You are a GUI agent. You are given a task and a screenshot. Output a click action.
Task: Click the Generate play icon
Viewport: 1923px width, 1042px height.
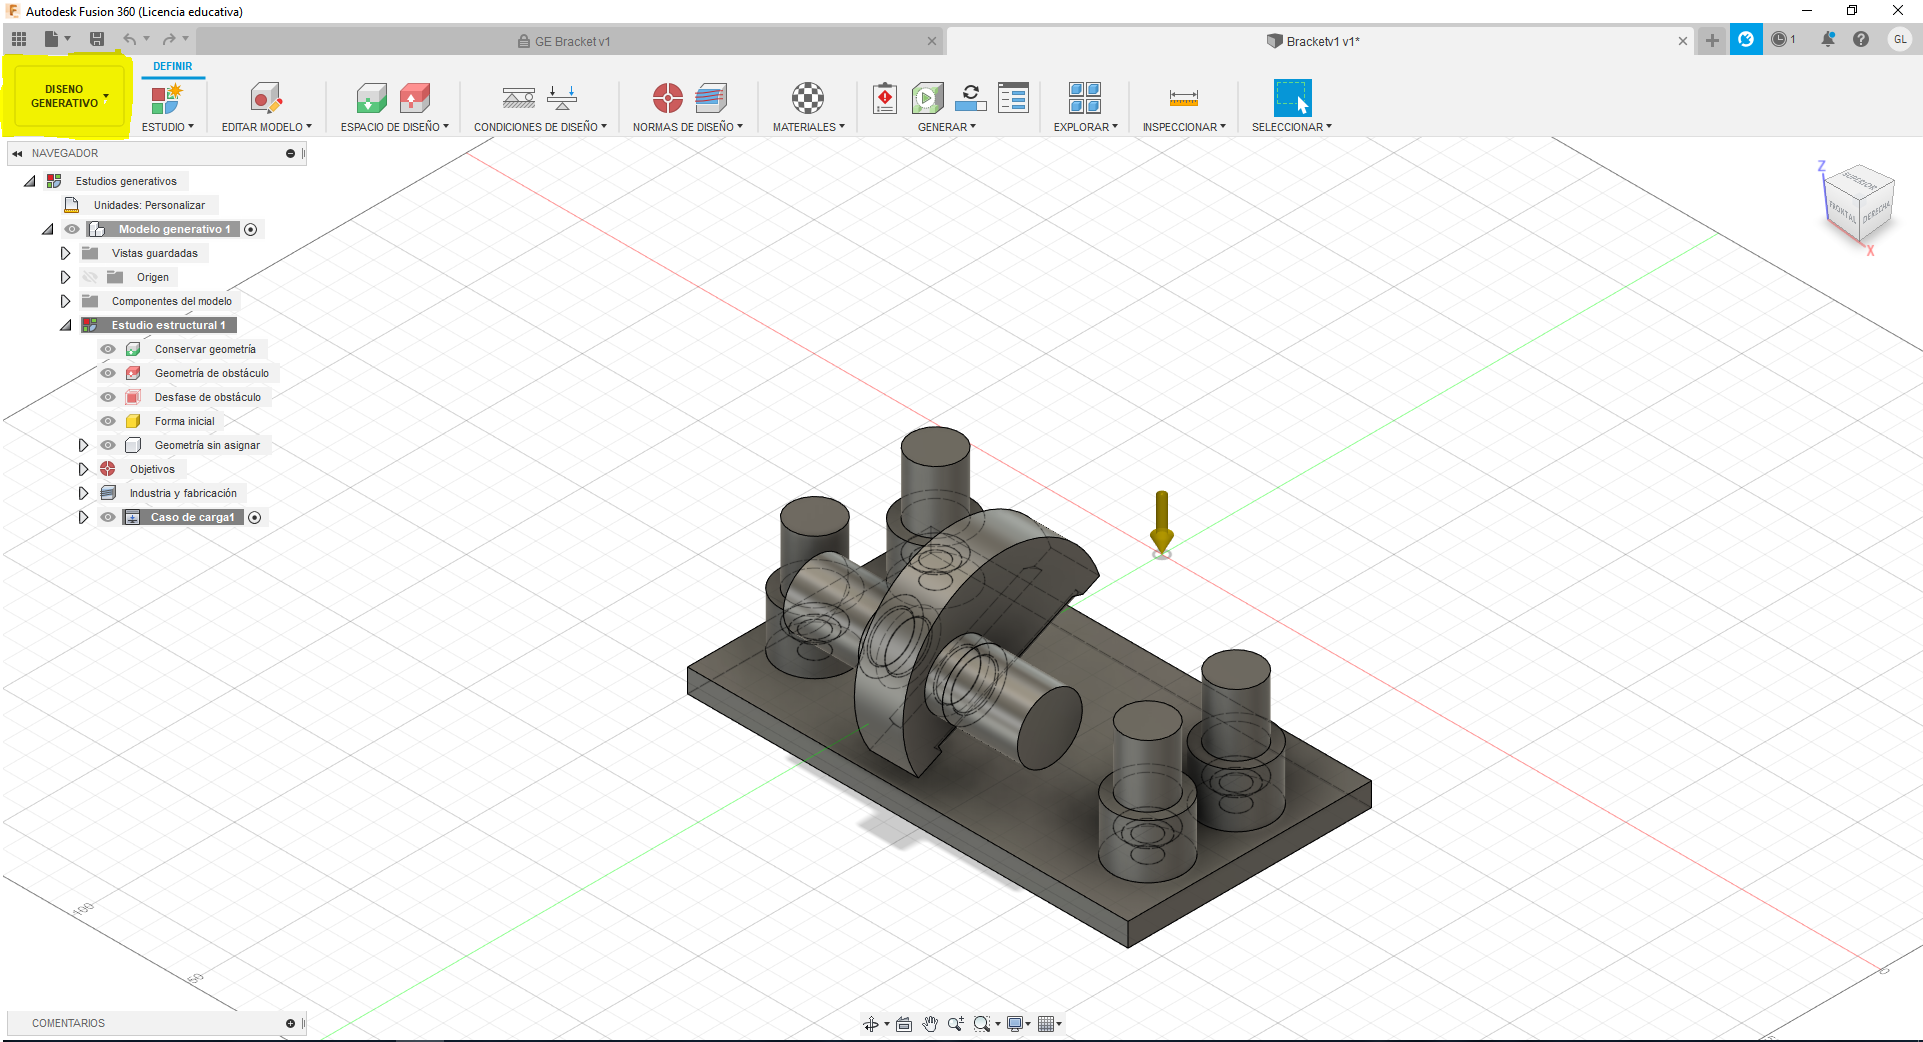[927, 98]
